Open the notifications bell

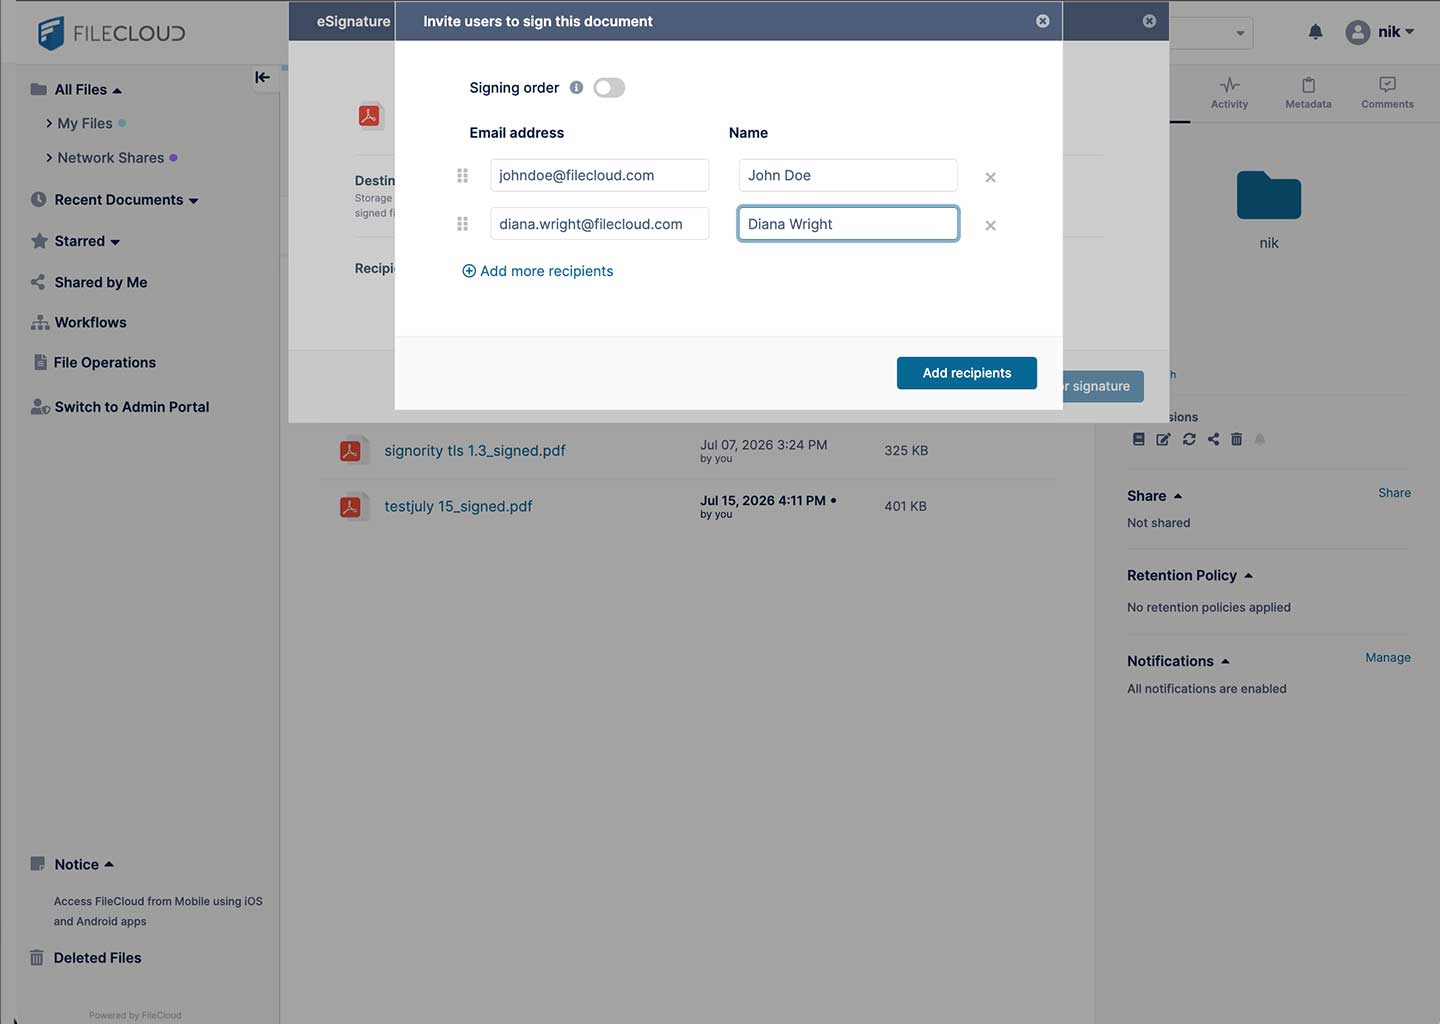[x=1315, y=32]
